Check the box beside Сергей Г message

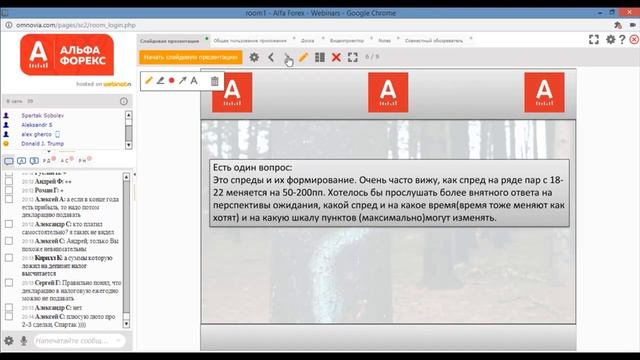[x=9, y=282]
